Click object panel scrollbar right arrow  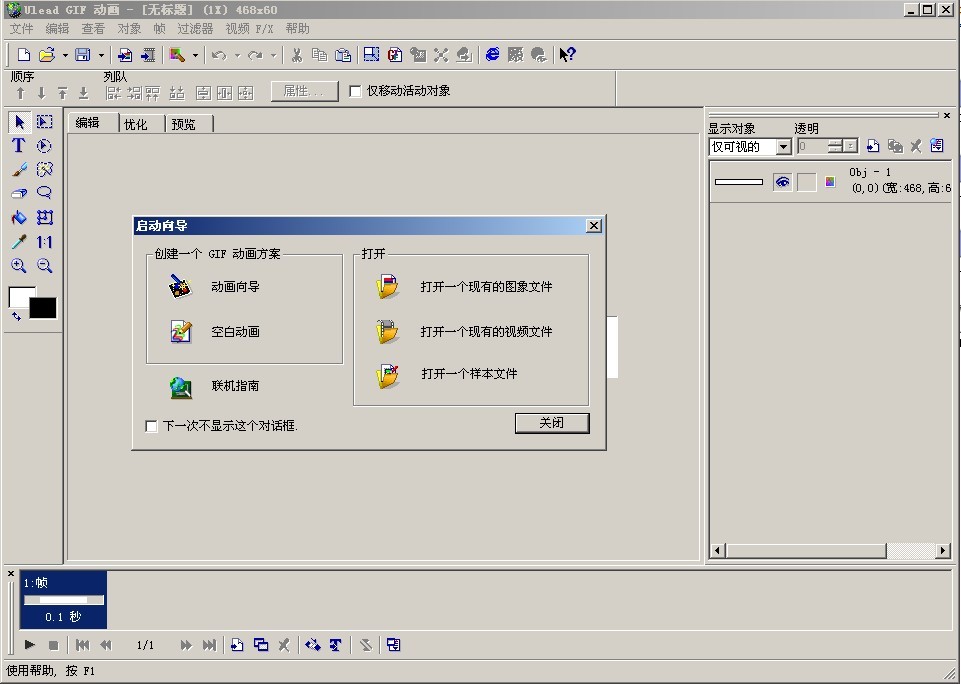tap(943, 550)
